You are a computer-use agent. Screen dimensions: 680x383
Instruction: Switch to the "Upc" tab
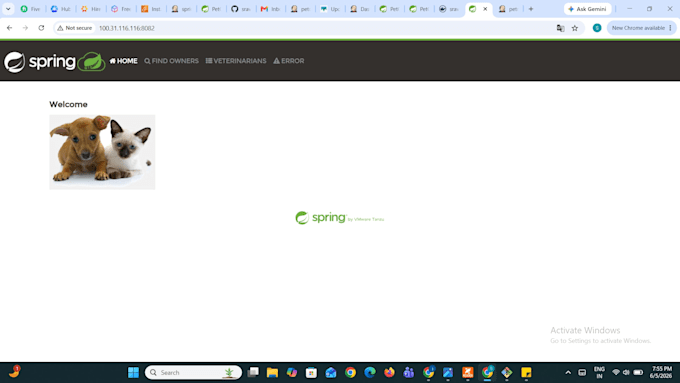(330, 9)
